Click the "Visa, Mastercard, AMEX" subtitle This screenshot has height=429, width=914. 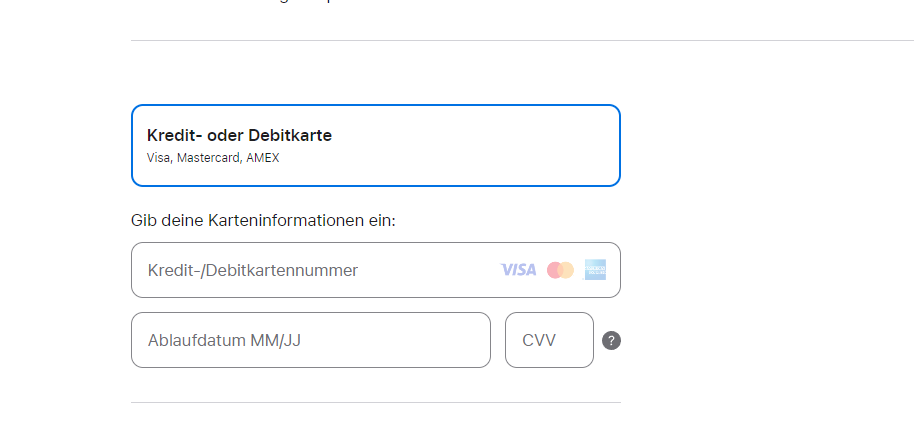(x=213, y=158)
